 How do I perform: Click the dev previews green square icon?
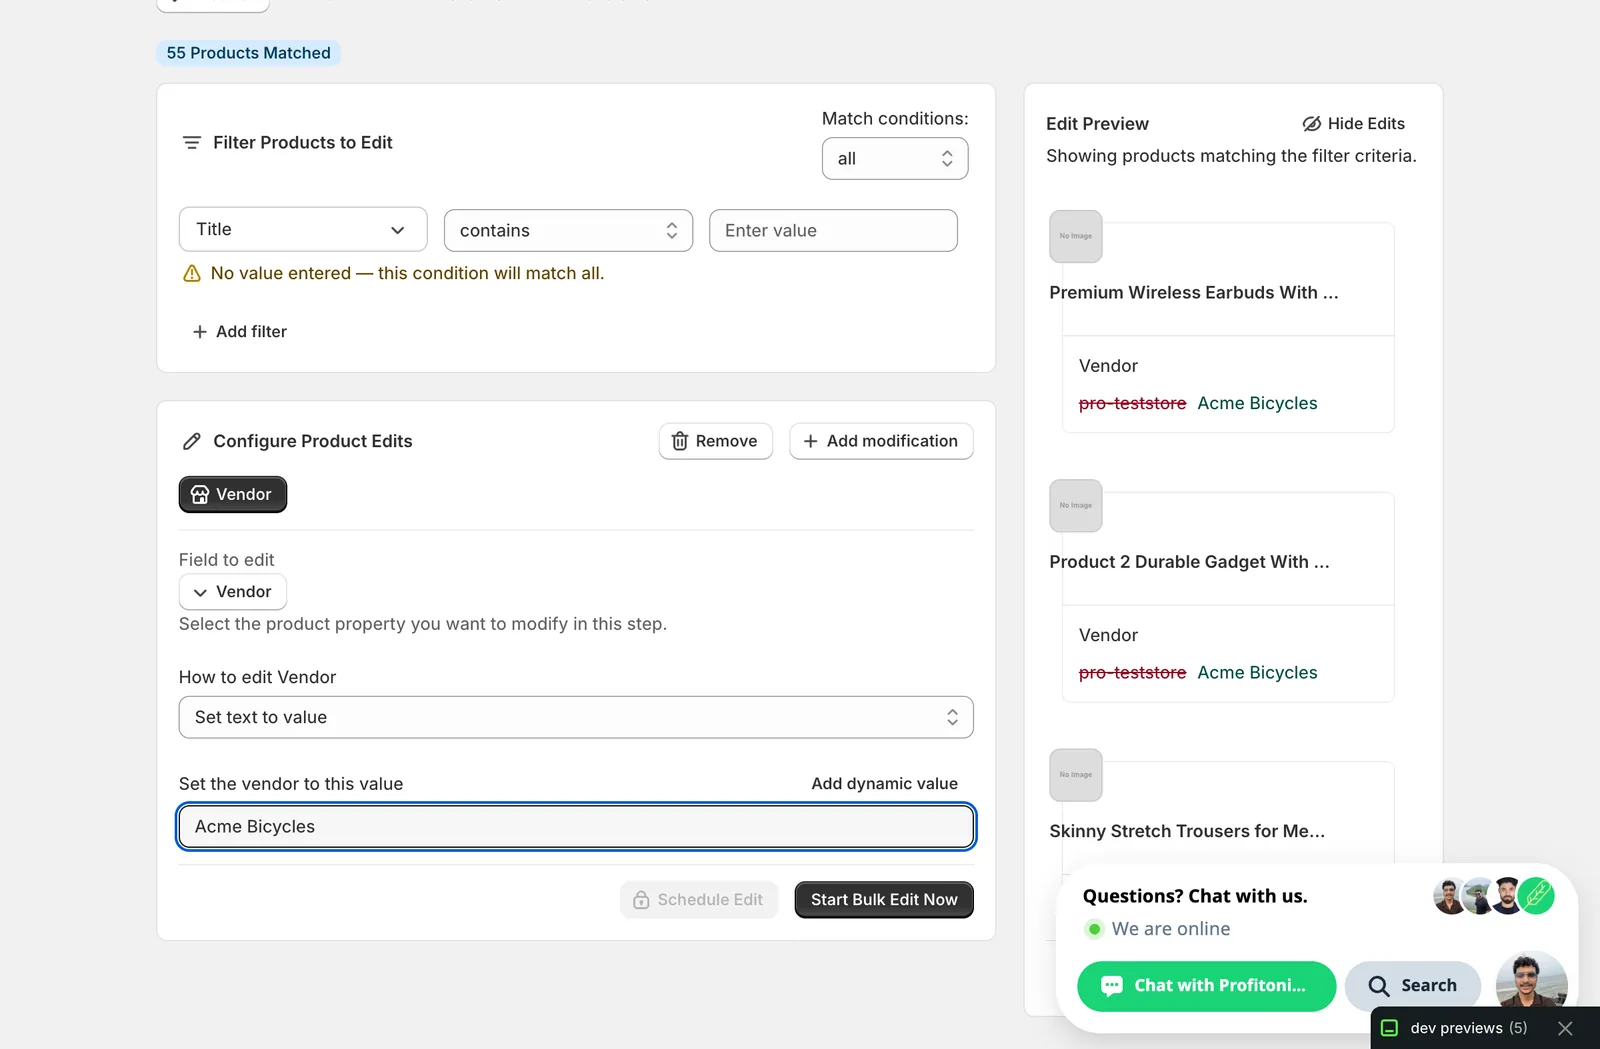tap(1390, 1028)
